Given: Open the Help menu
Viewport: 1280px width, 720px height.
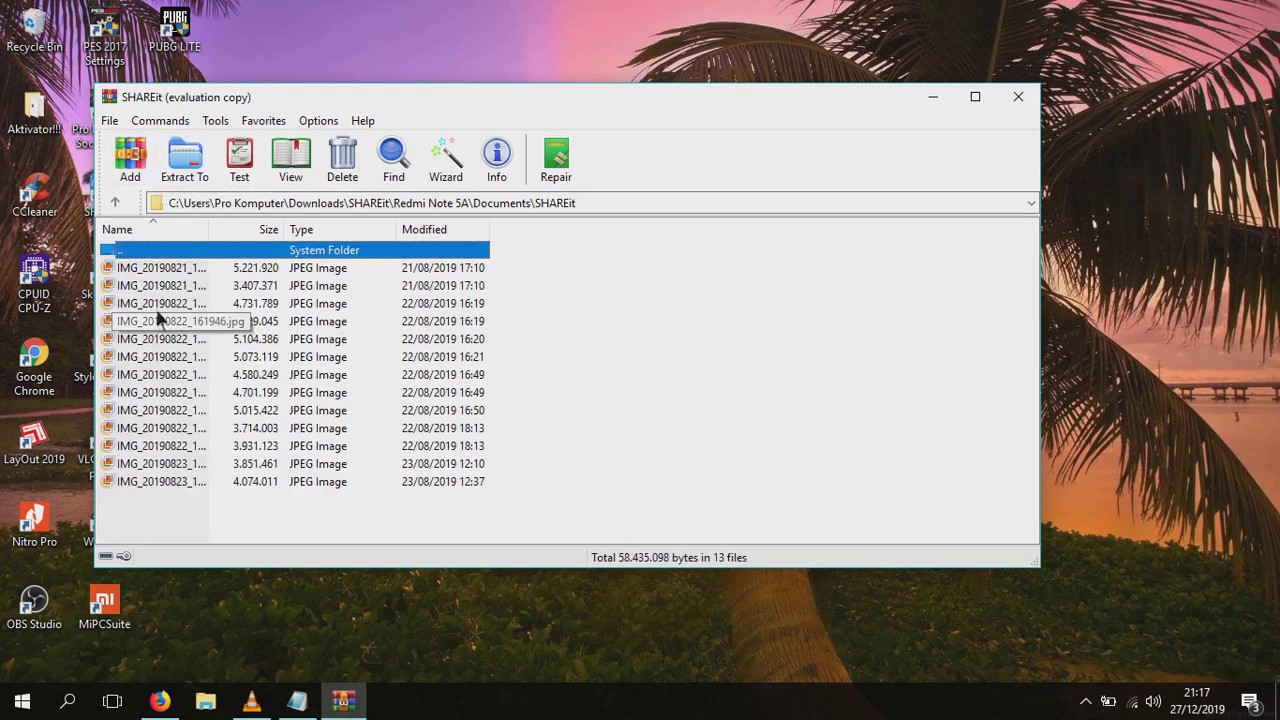Looking at the screenshot, I should click(363, 121).
